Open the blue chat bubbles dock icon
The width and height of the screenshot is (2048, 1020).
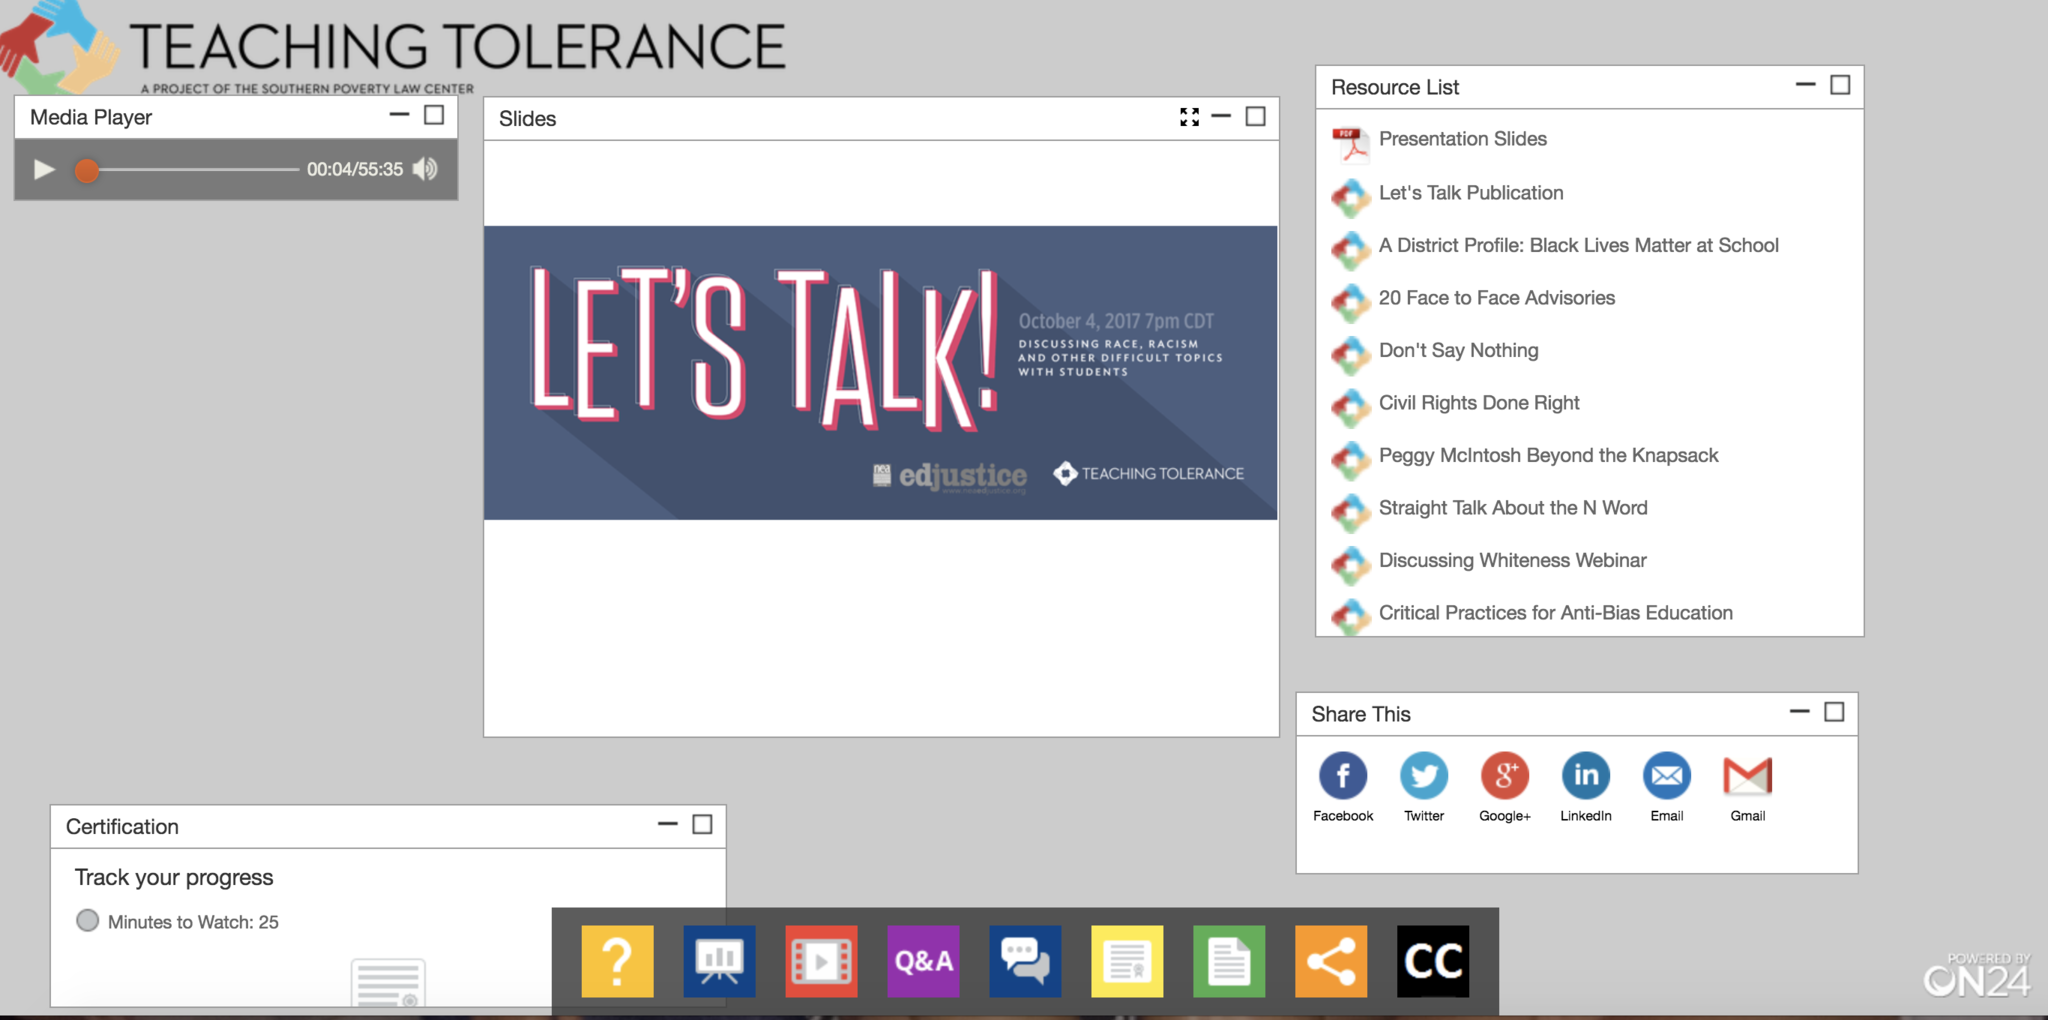(x=1025, y=961)
